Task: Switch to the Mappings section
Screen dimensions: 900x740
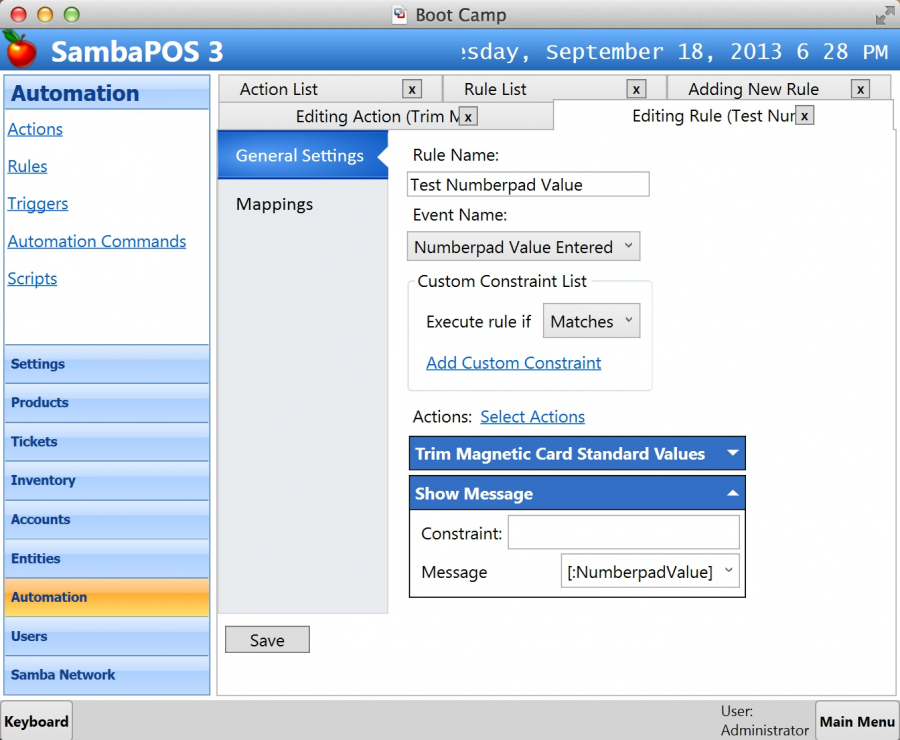Action: pyautogui.click(x=274, y=204)
